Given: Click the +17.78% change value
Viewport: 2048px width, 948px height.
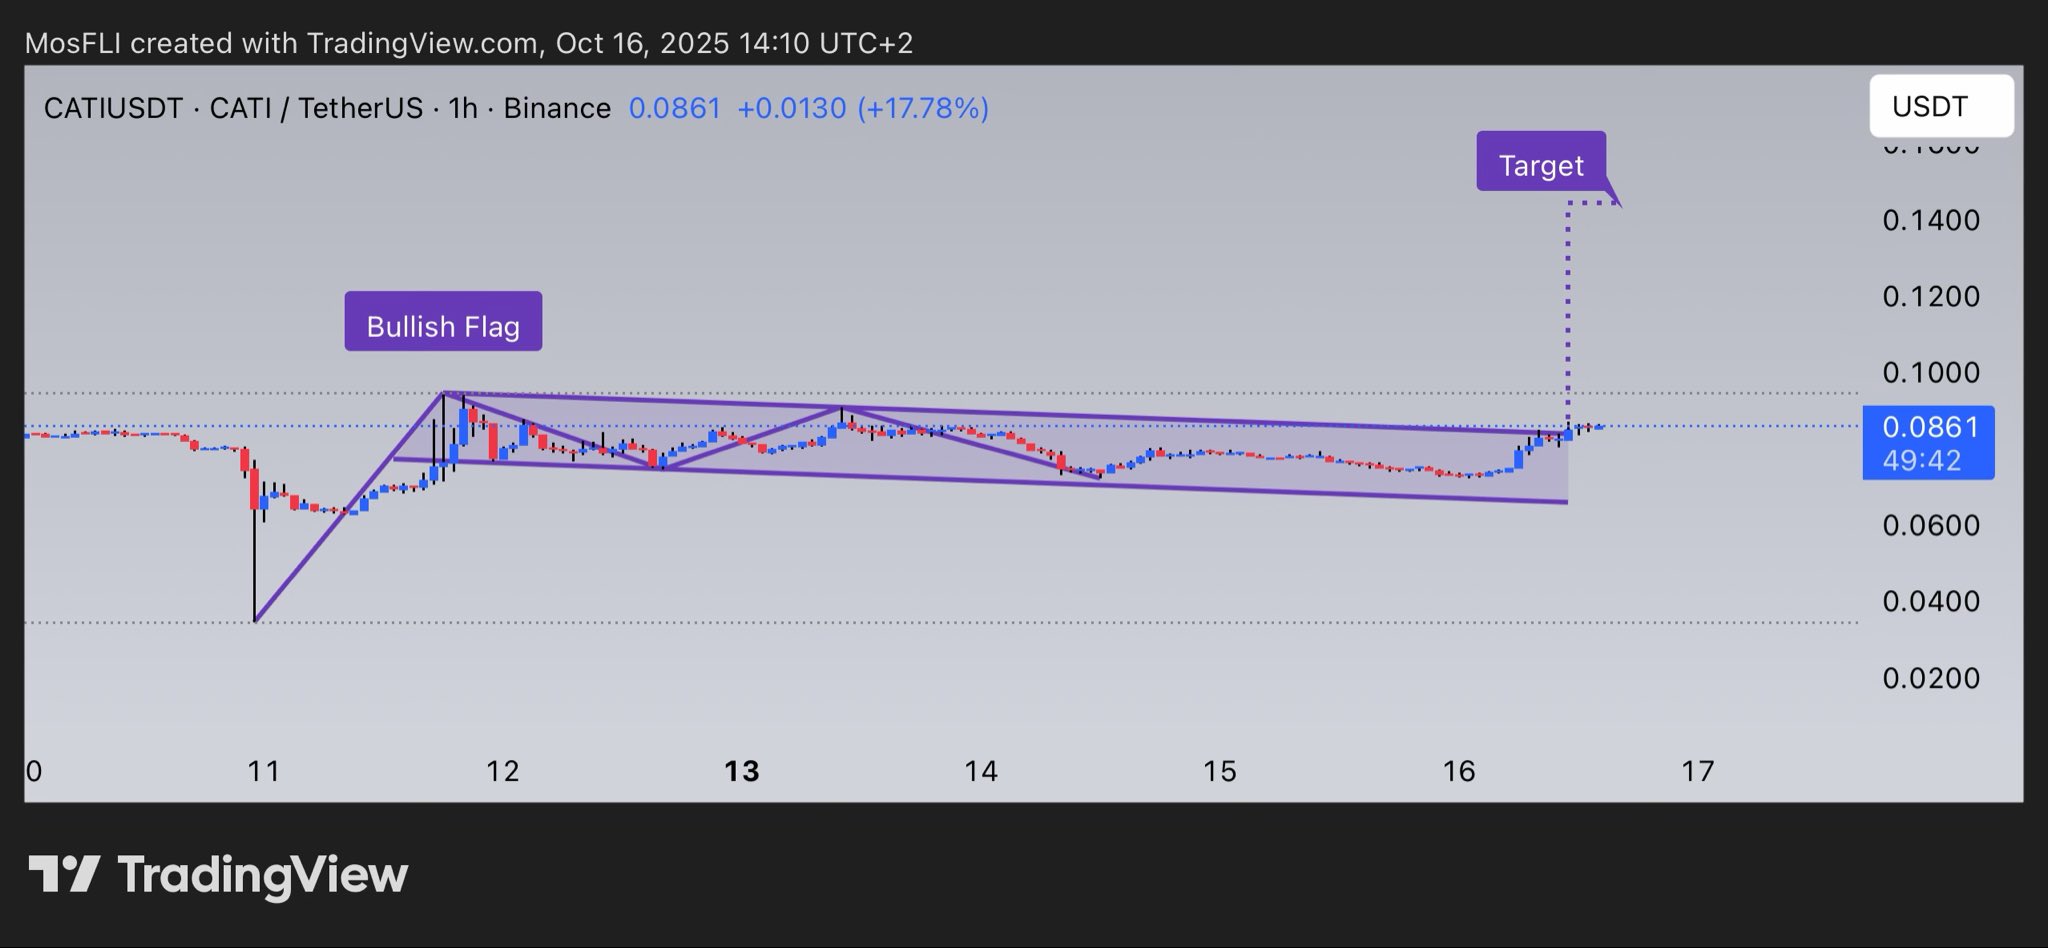Looking at the screenshot, I should point(923,108).
